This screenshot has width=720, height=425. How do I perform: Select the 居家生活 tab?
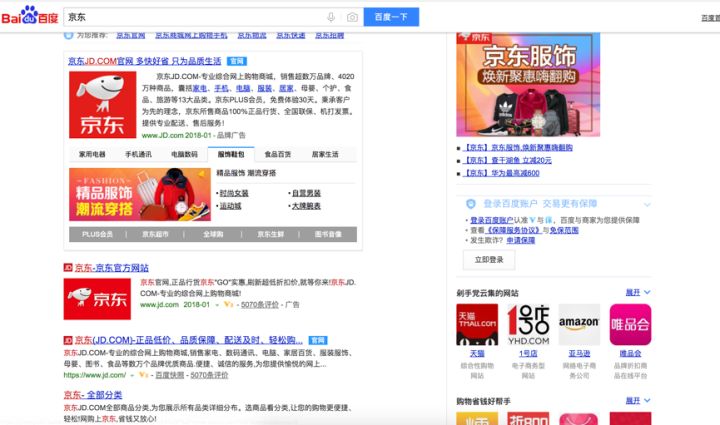coord(325,154)
